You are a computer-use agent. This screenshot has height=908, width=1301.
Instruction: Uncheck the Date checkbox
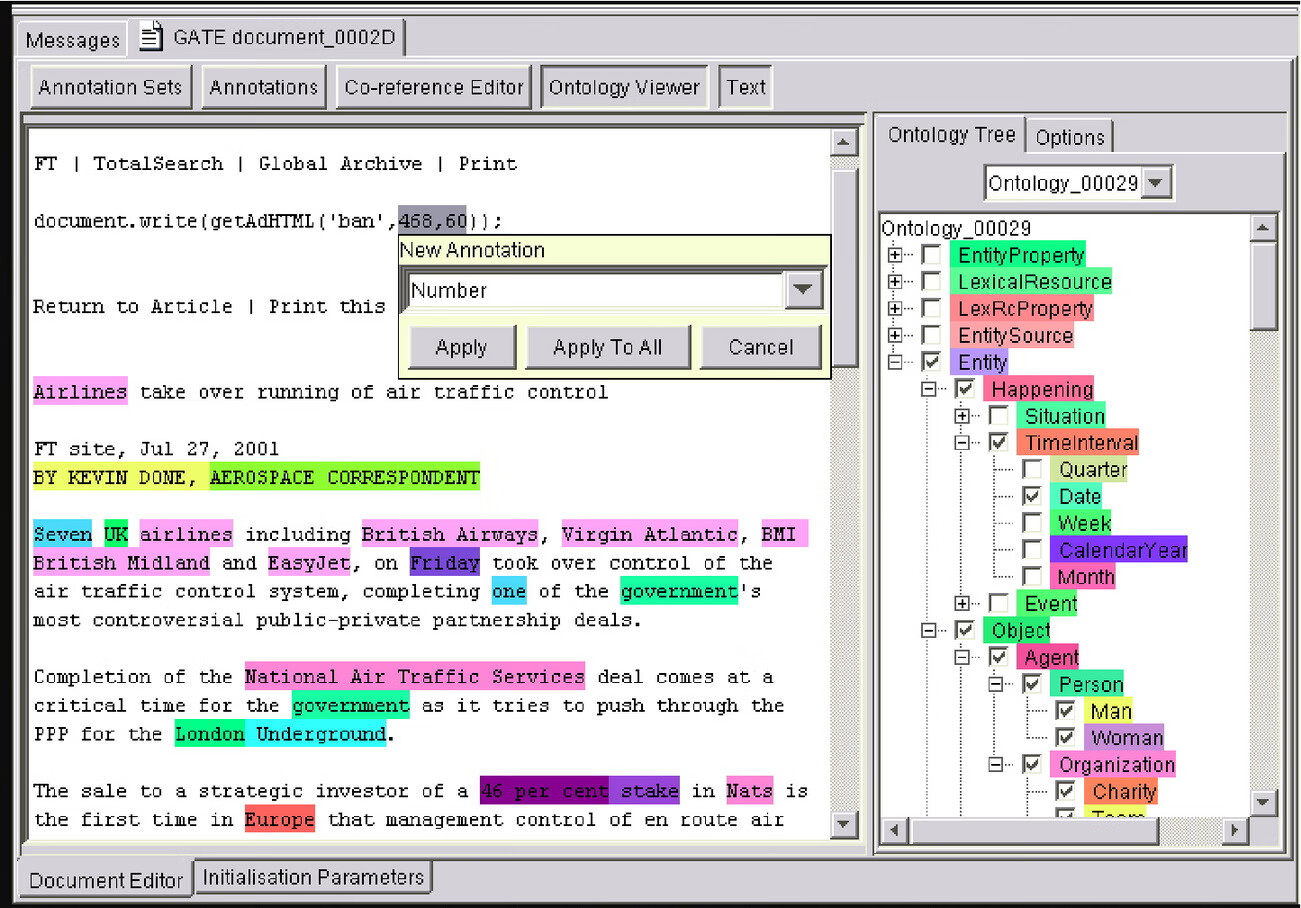1032,496
